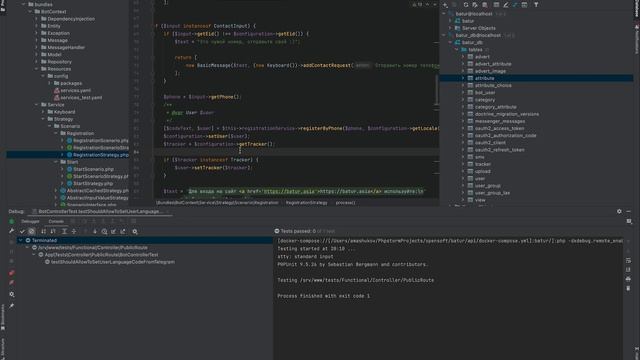Expand the Keyboard folder arrow

point(43,112)
